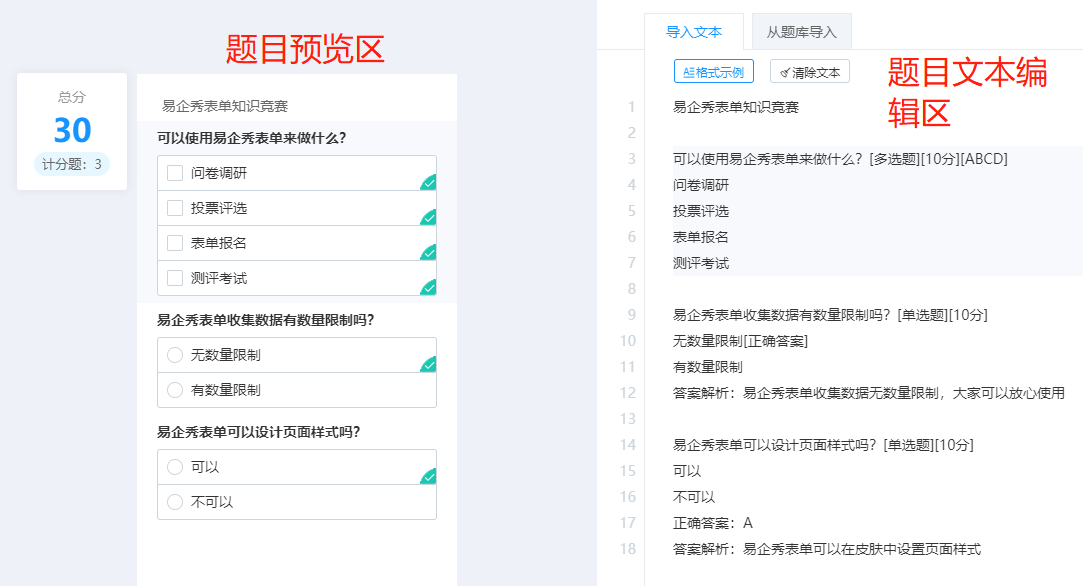This screenshot has width=1083, height=586.
Task: Click editor line 1 易企秀表单知识竞赛
Action: point(736,107)
